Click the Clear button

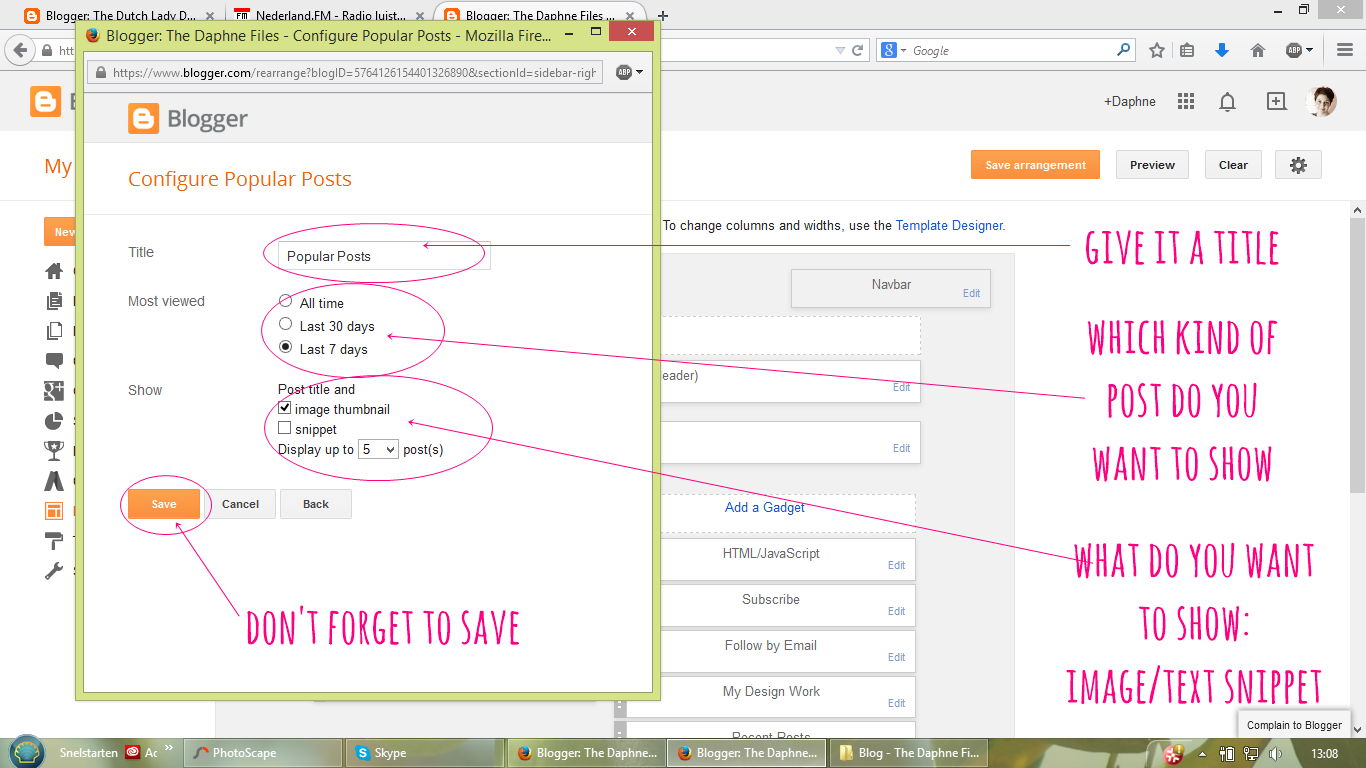point(1233,165)
